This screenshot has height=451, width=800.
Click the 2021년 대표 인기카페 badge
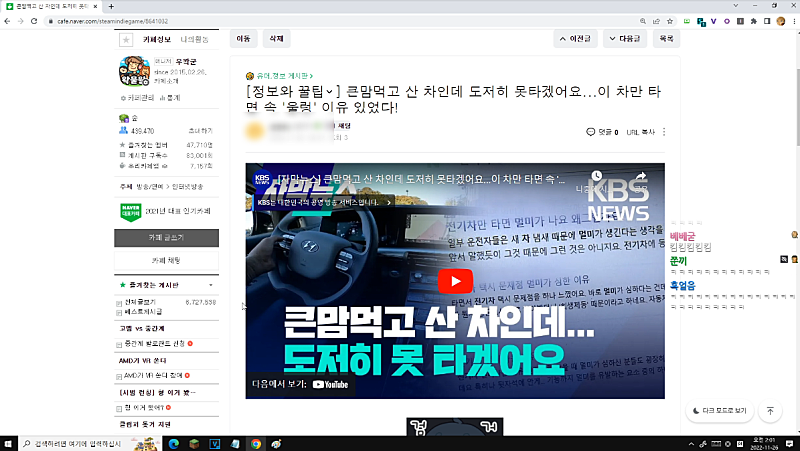(166, 212)
